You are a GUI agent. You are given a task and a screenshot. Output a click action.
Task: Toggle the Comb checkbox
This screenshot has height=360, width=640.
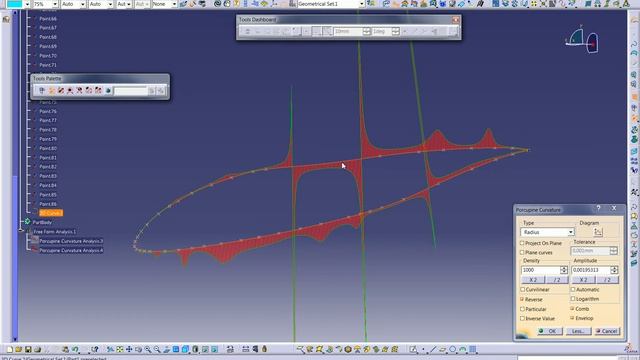(573, 309)
